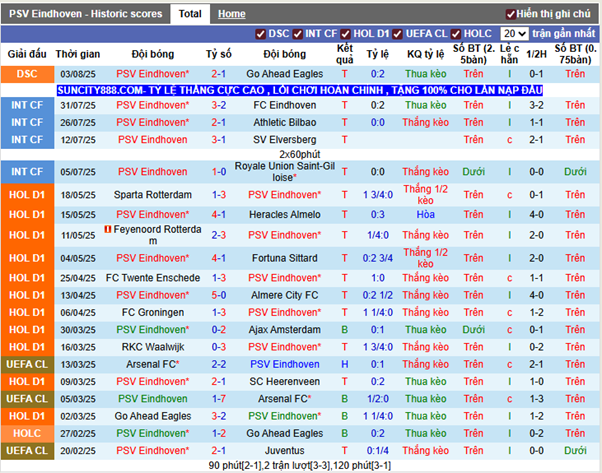Click the UEFA CL label on 20/02/25
Image resolution: width=602 pixels, height=473 pixels.
pos(27,451)
